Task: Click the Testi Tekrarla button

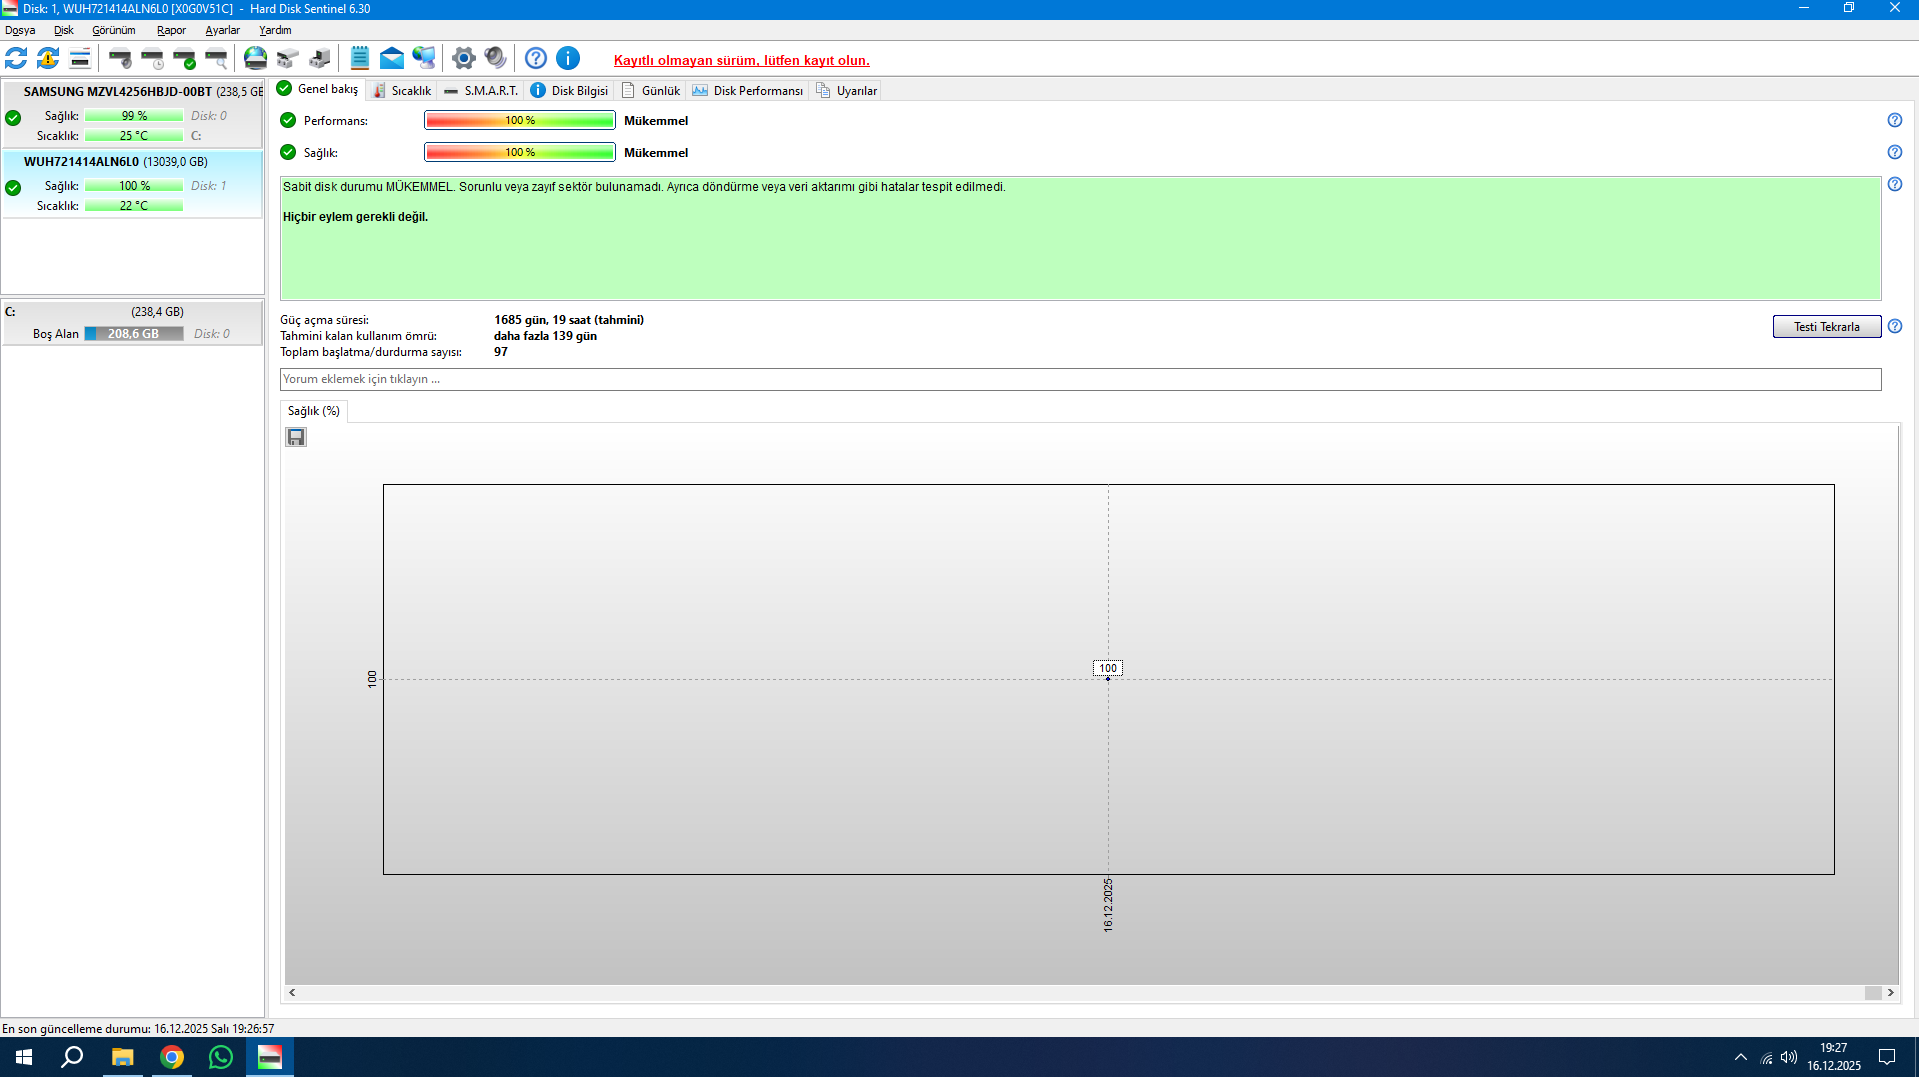Action: [1826, 327]
